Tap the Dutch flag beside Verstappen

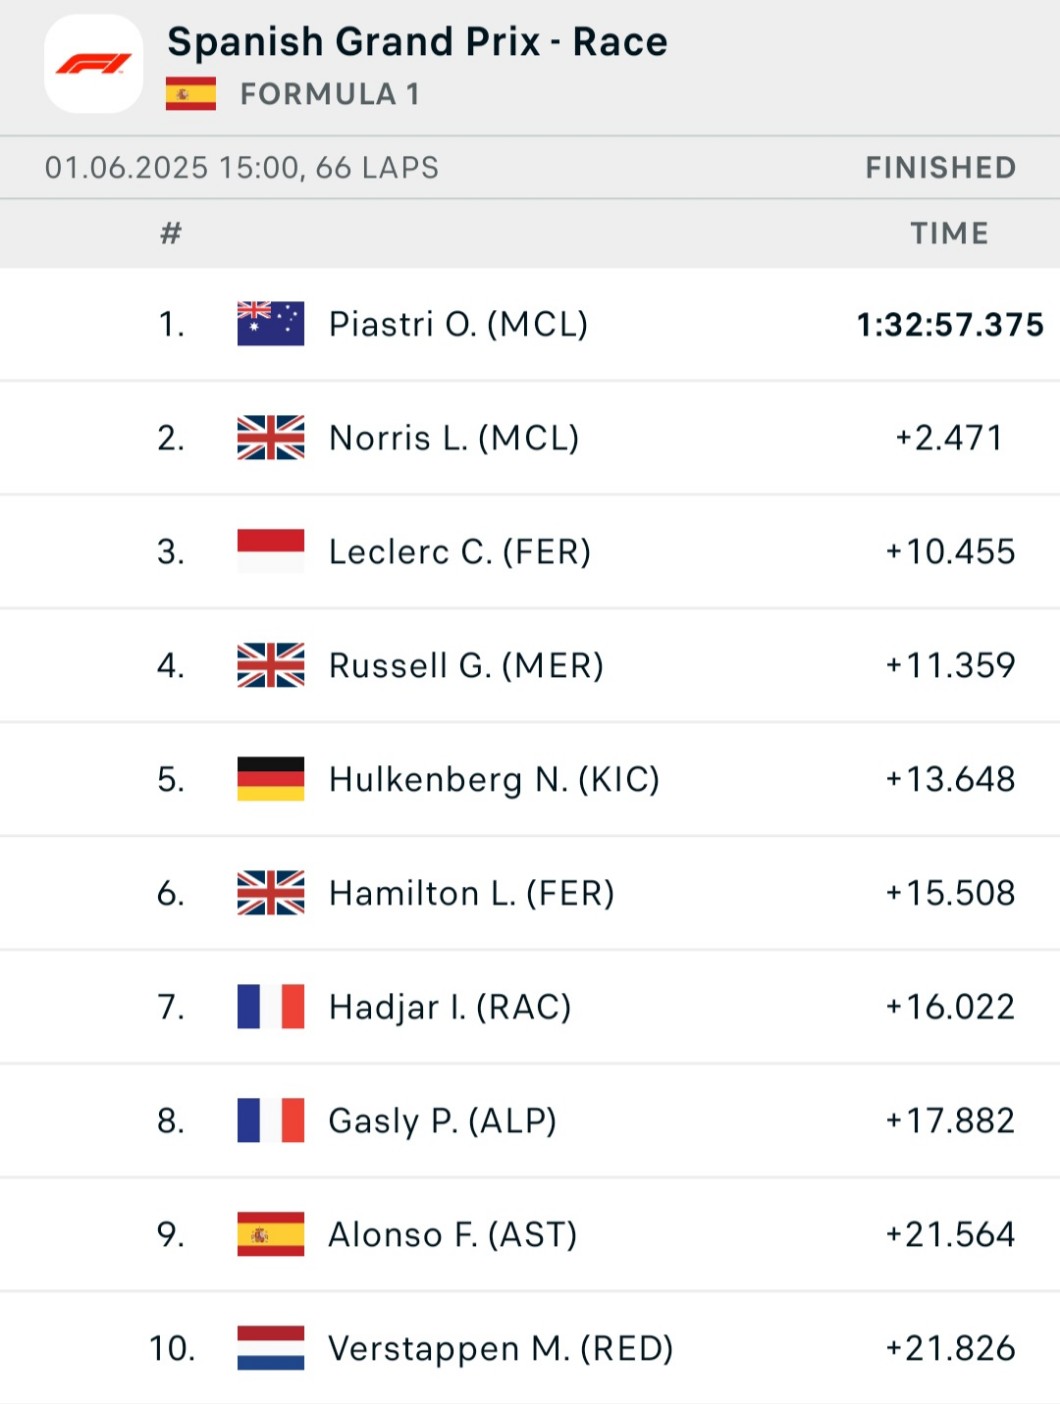tap(270, 1348)
